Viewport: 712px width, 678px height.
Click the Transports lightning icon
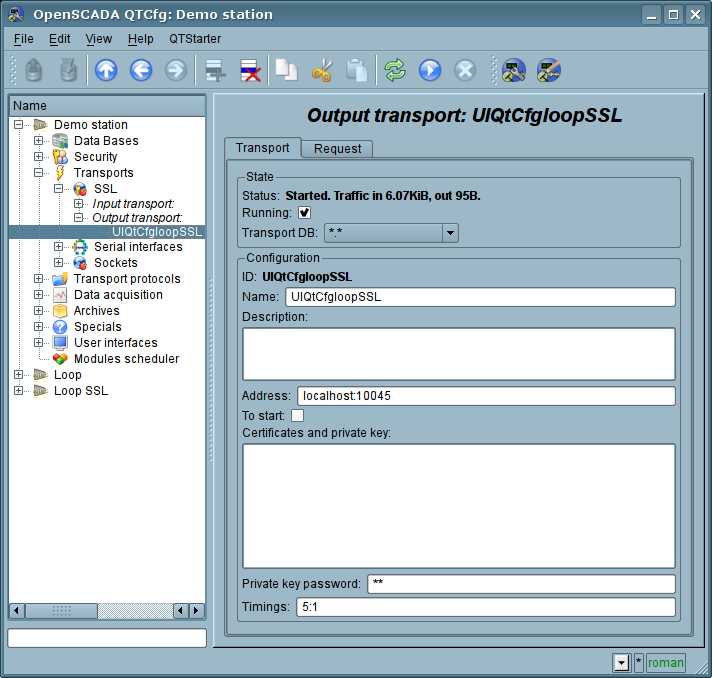tap(60, 173)
